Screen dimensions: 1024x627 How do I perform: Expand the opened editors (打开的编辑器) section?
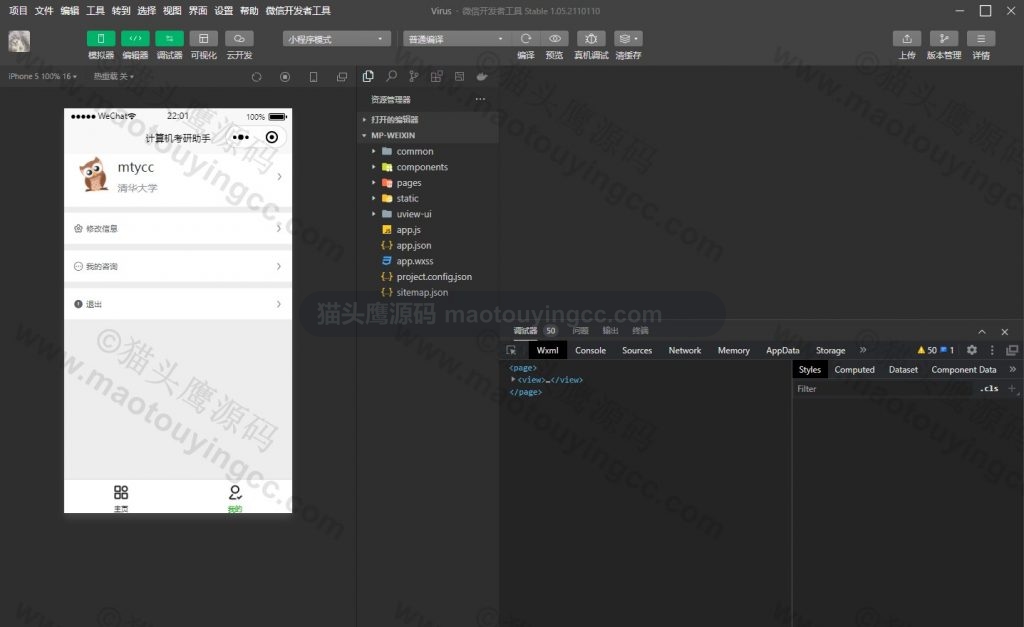428,120
